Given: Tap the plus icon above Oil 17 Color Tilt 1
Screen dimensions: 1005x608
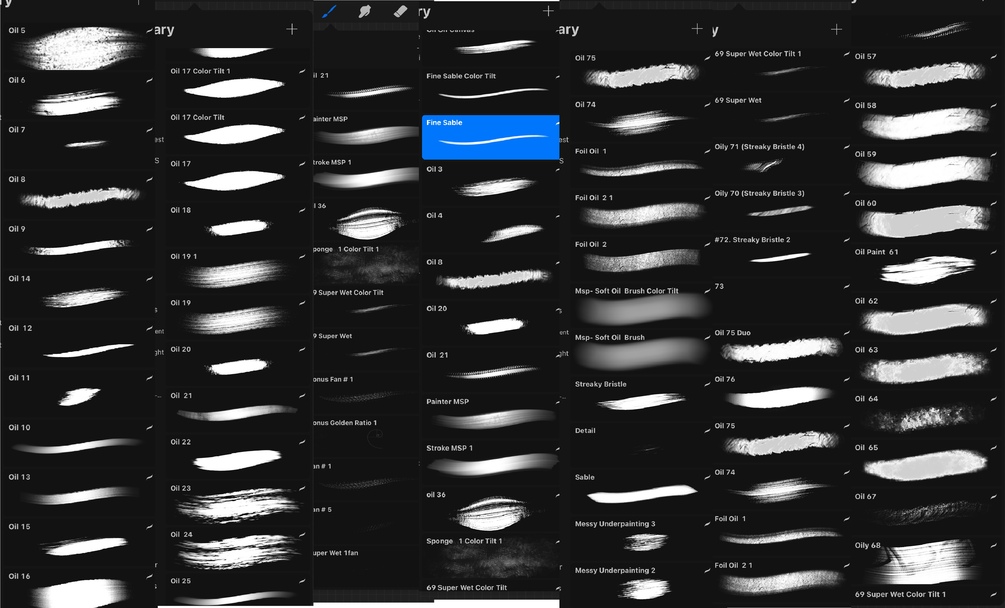Looking at the screenshot, I should click(292, 29).
